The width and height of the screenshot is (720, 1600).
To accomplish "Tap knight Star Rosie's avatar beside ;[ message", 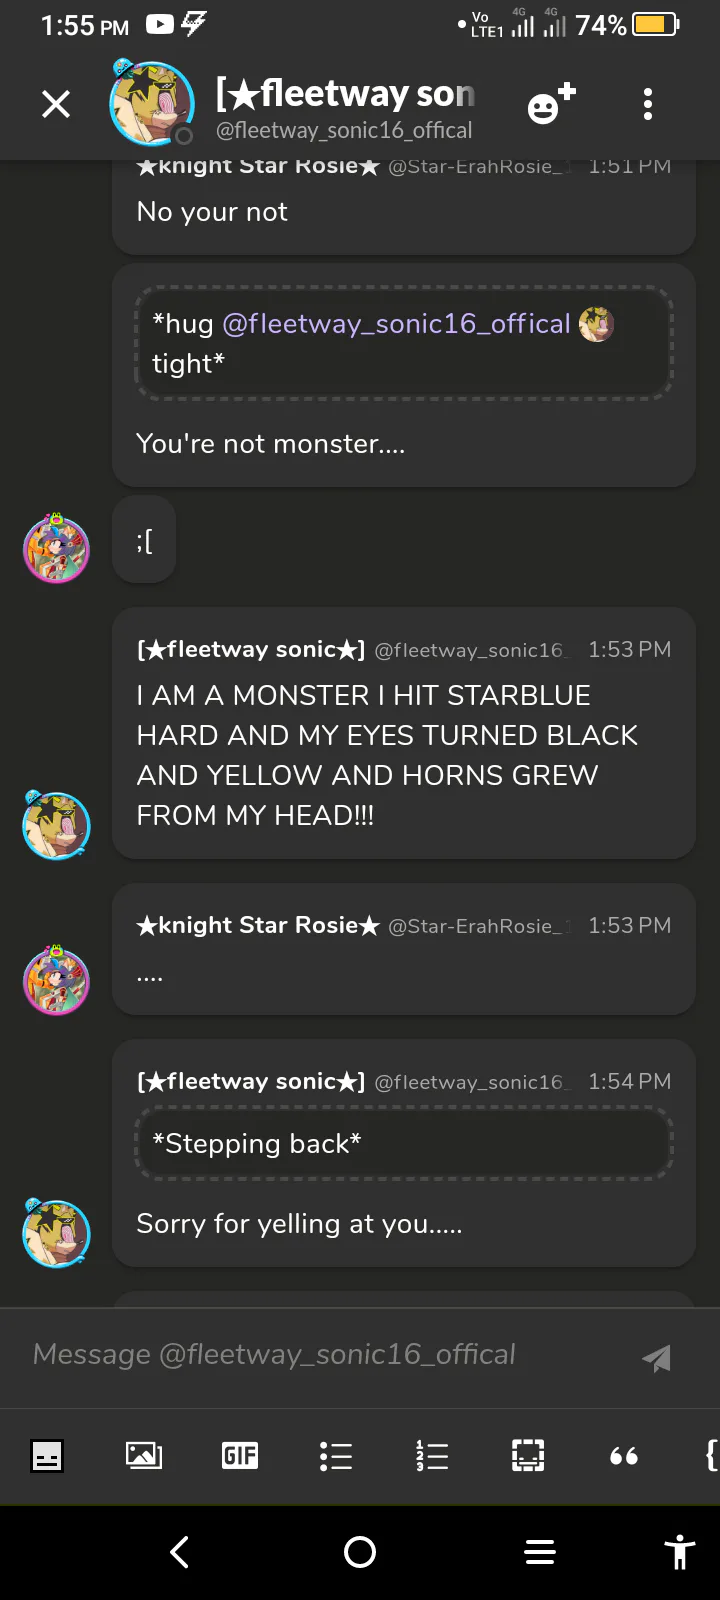I will pos(56,548).
